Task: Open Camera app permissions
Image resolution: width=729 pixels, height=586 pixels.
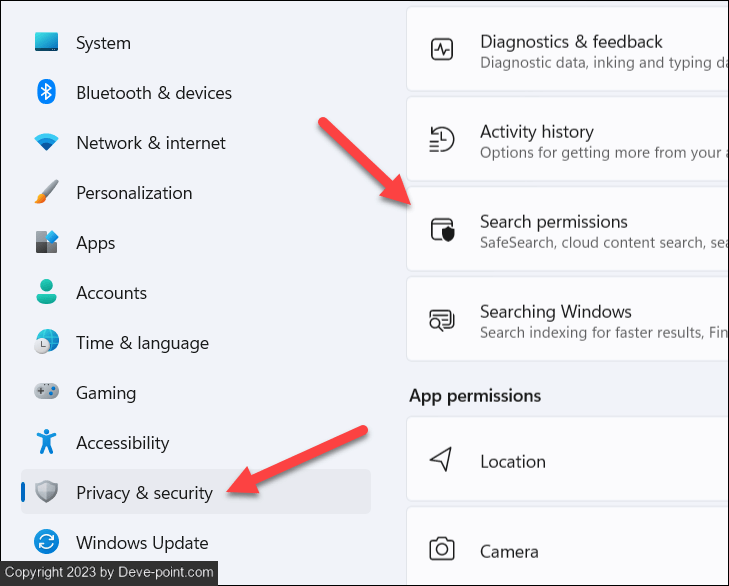Action: [x=509, y=552]
